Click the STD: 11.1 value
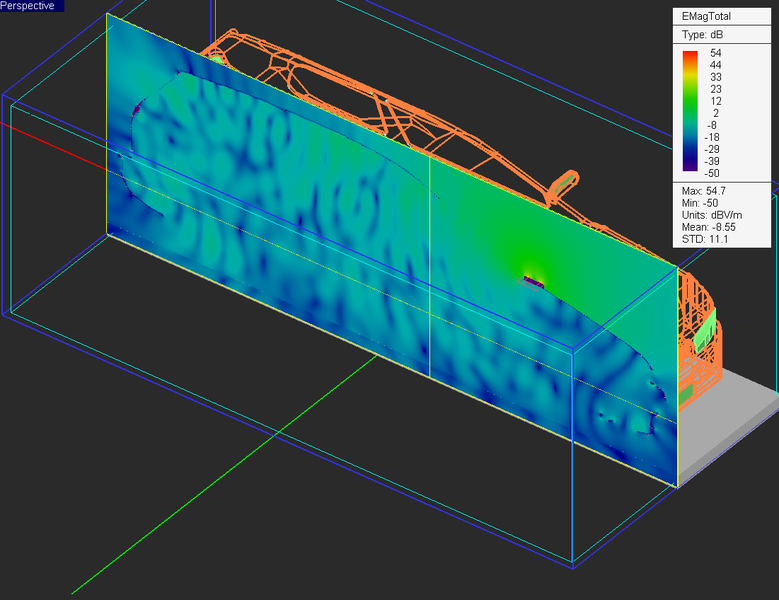The width and height of the screenshot is (779, 600). (705, 238)
